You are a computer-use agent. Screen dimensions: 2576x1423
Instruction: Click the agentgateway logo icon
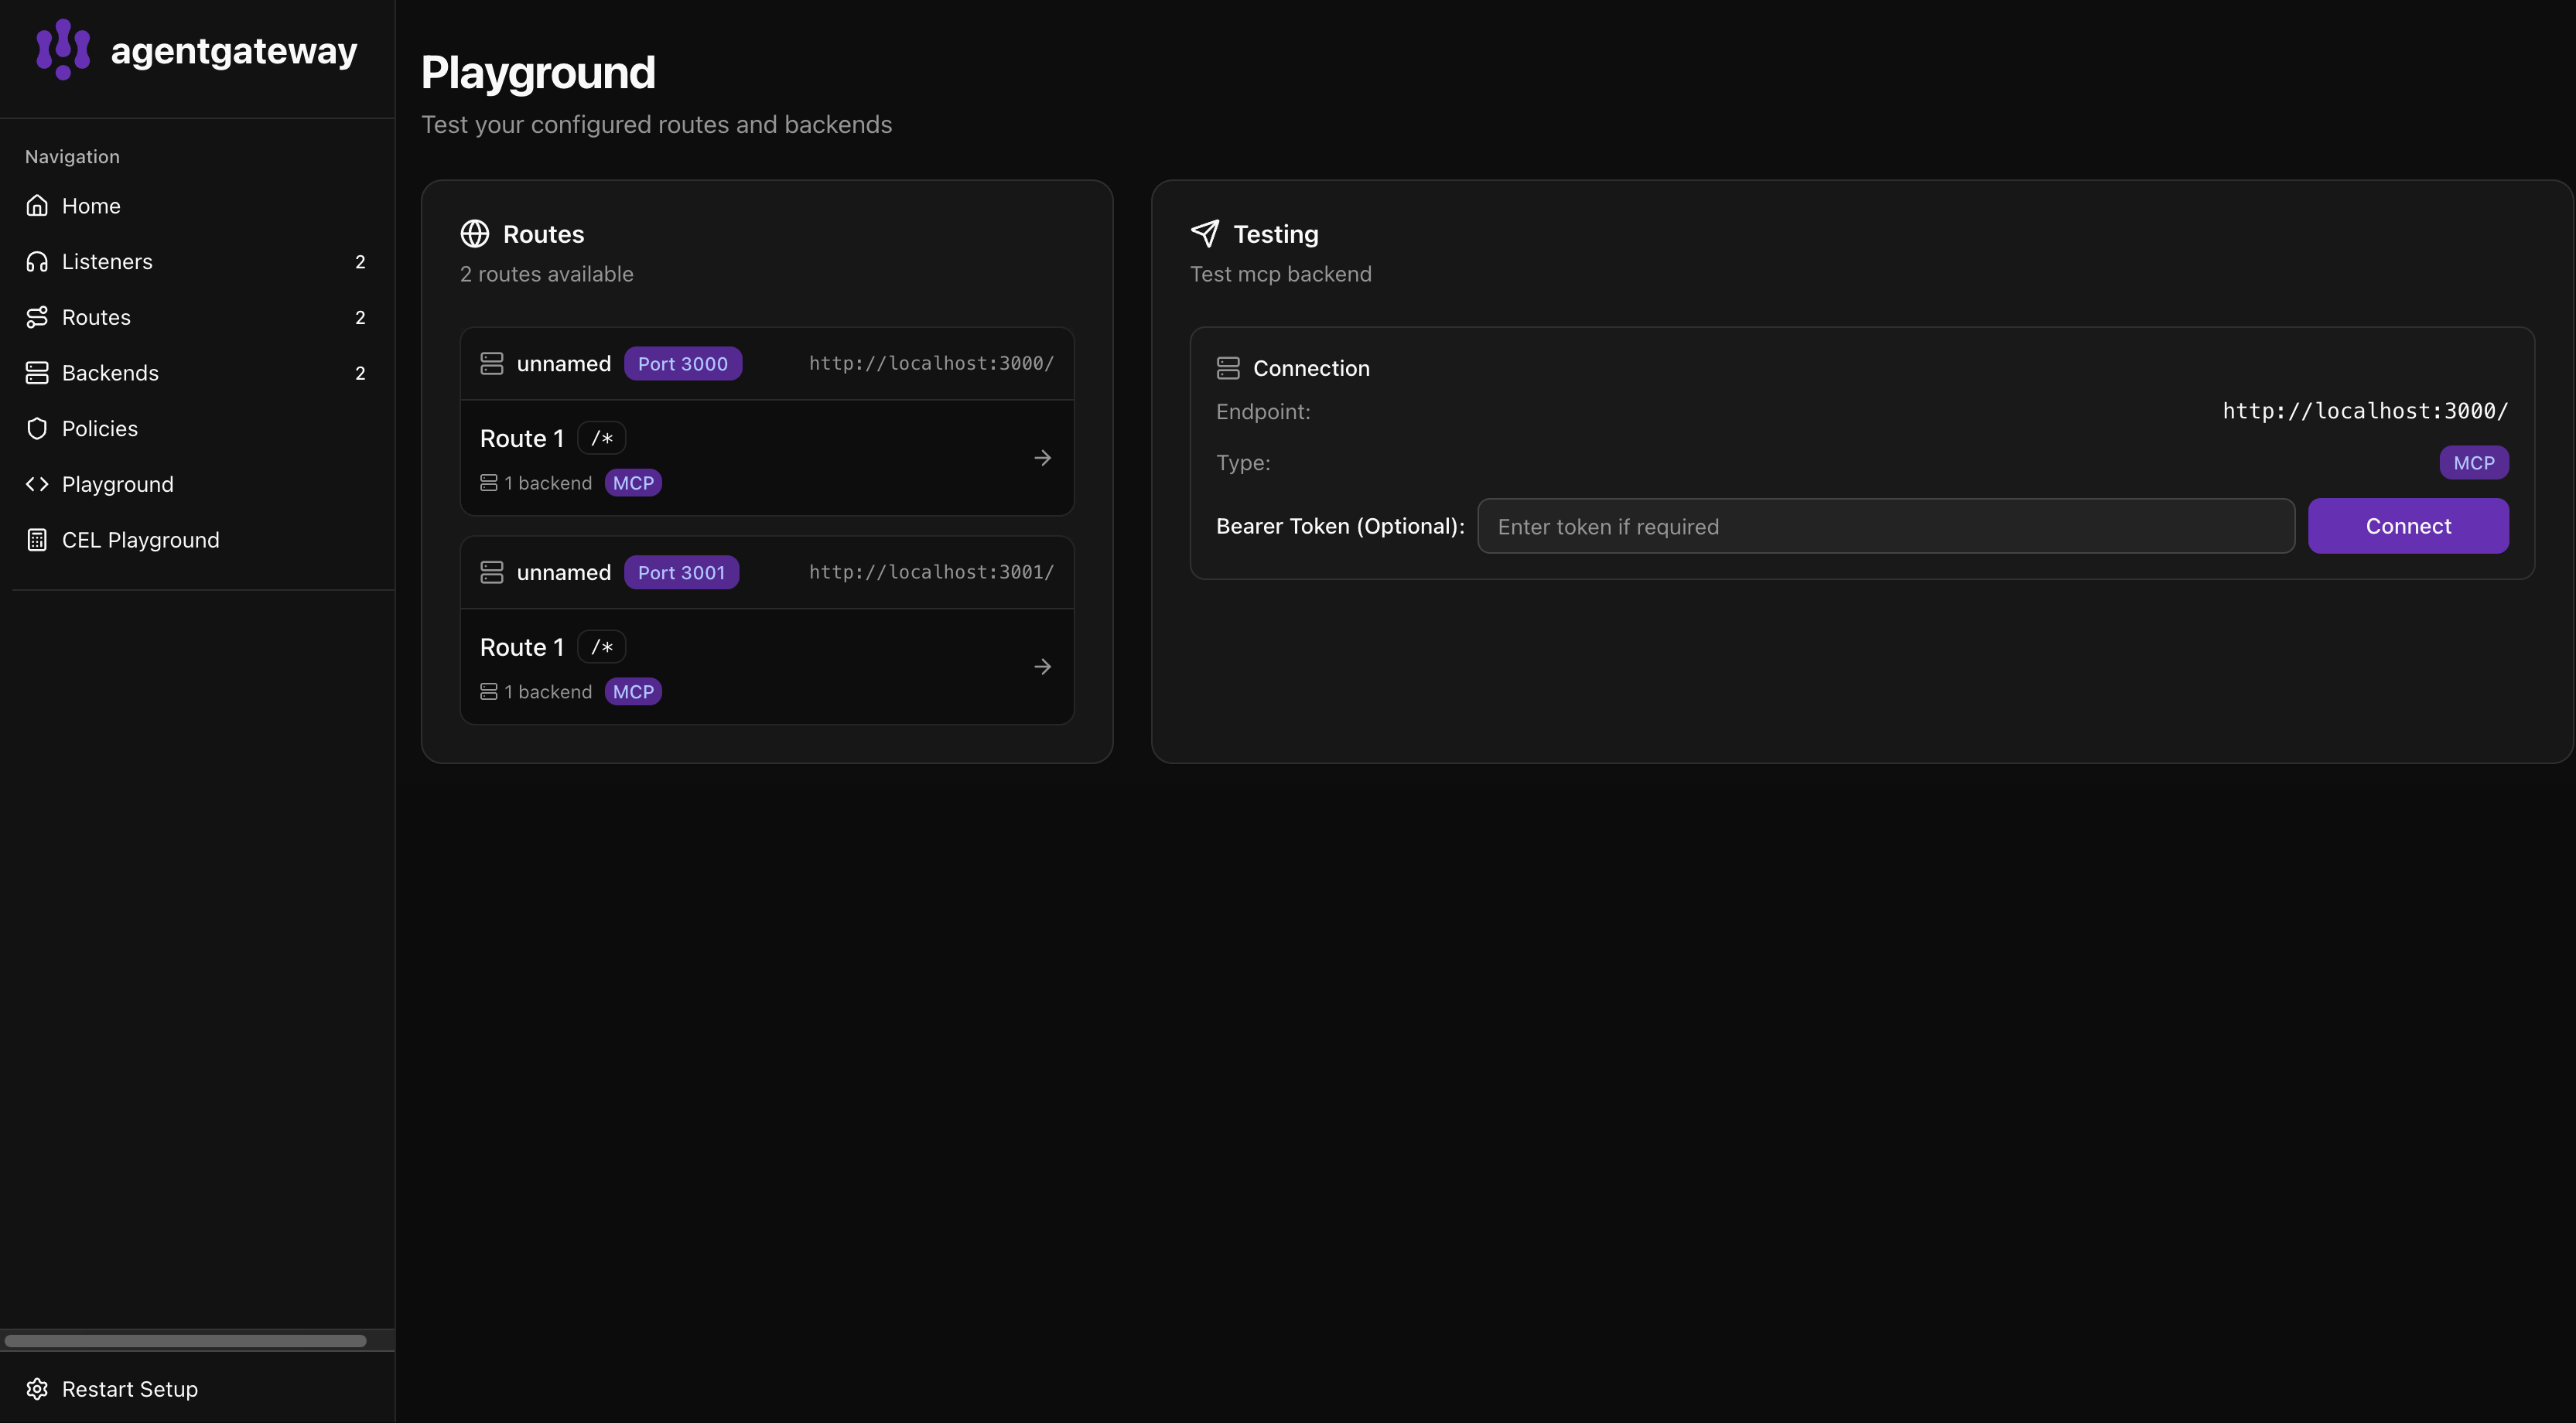(x=63, y=49)
